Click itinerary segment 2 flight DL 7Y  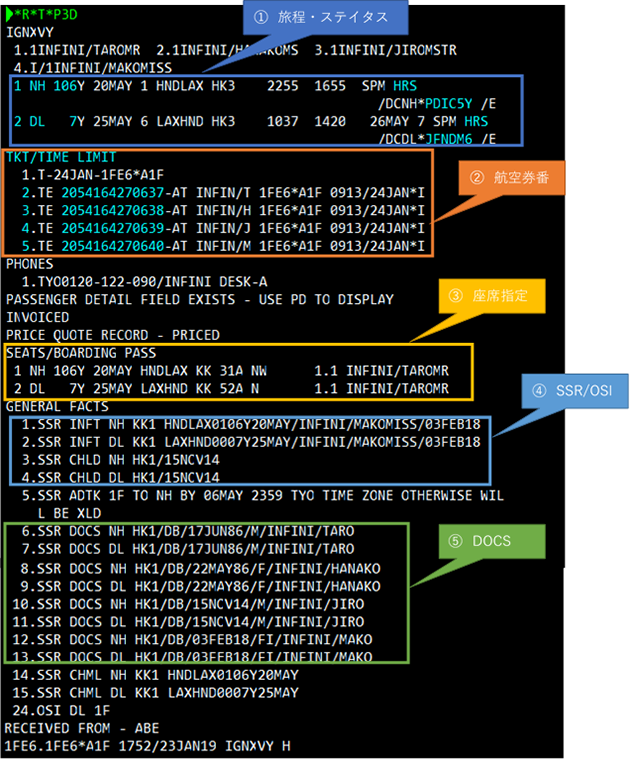[x=49, y=121]
